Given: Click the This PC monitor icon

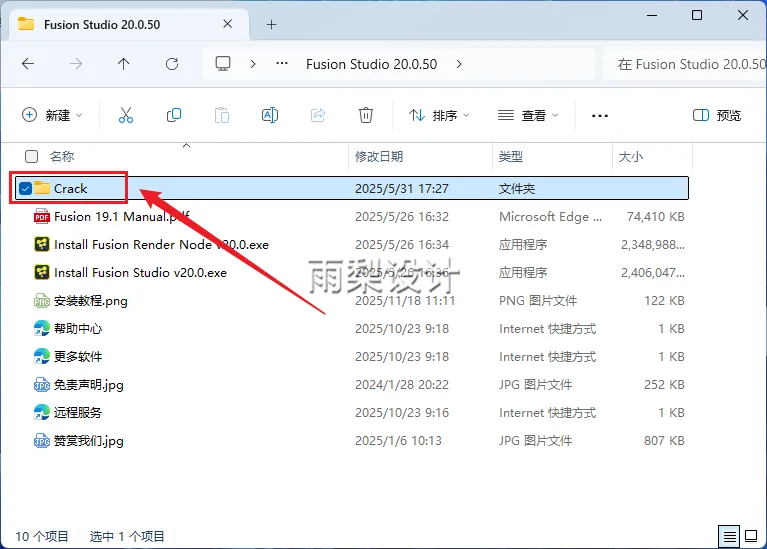Looking at the screenshot, I should click(x=223, y=64).
